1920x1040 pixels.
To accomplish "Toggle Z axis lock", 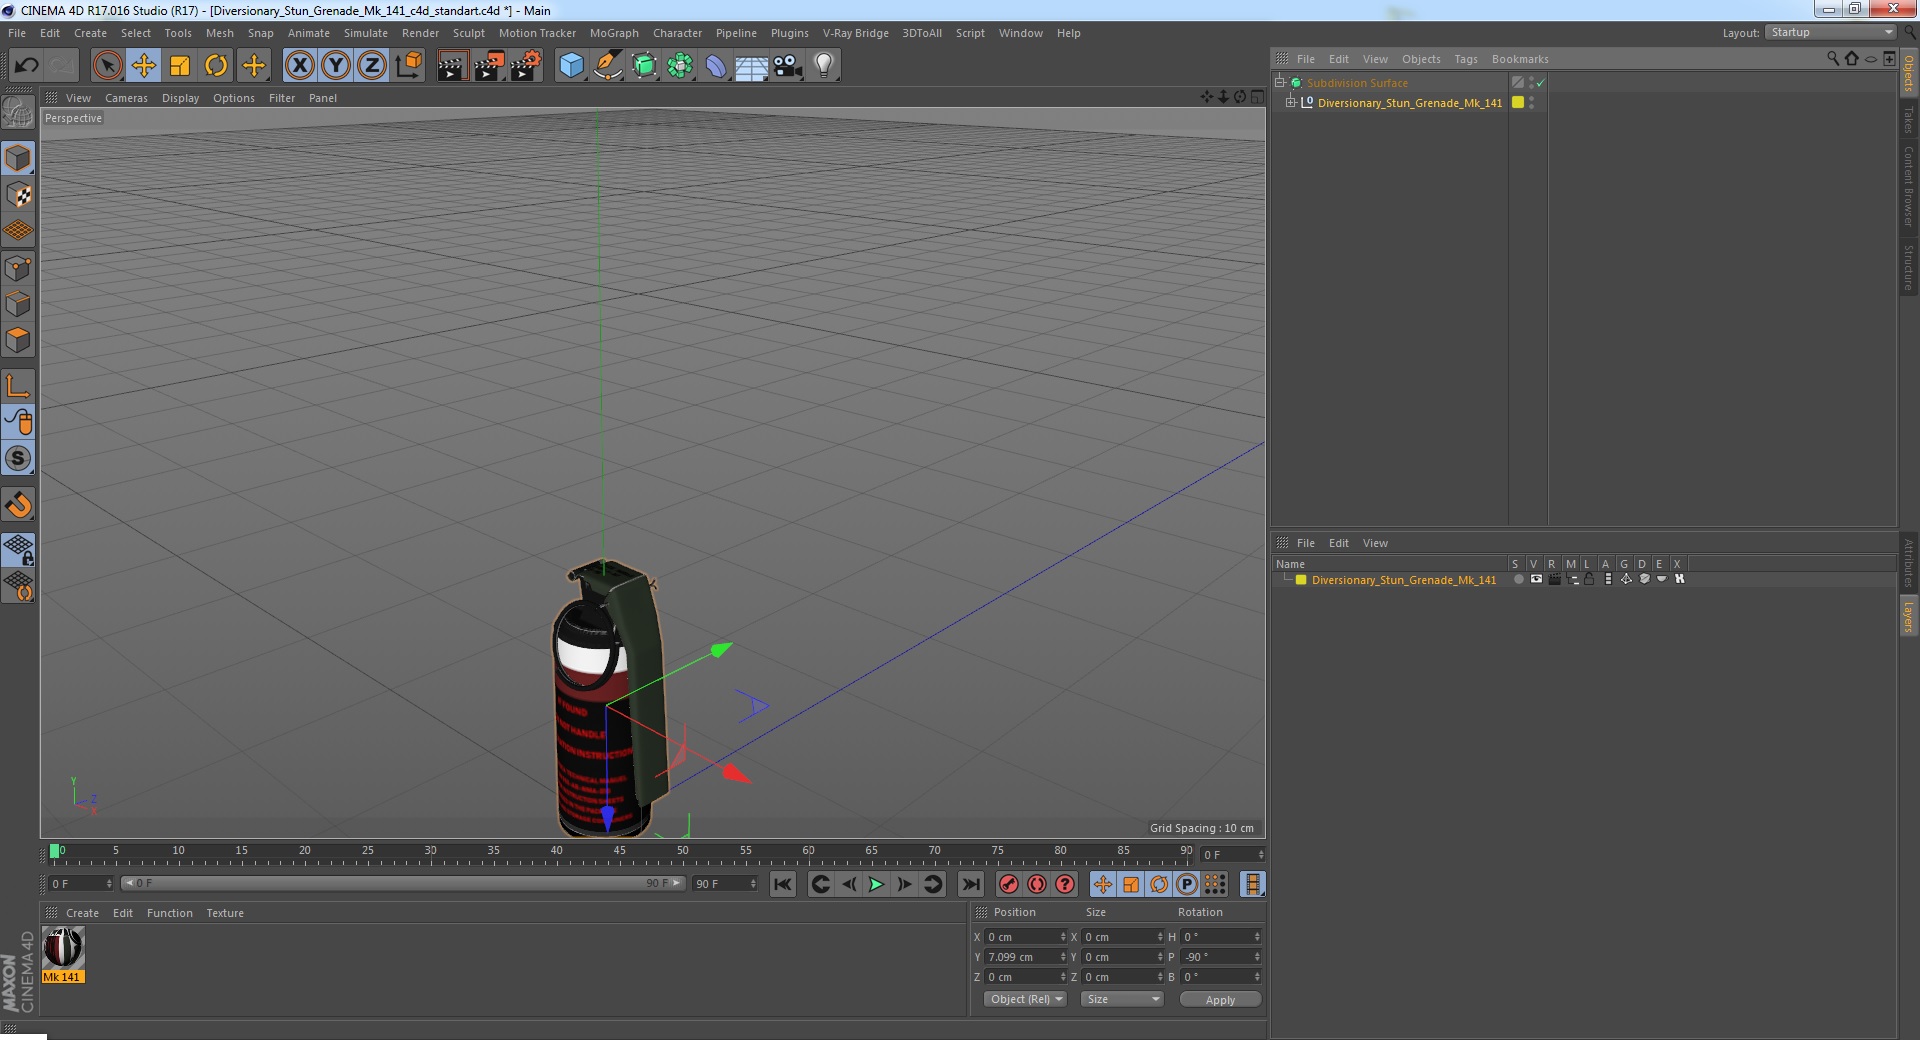I will click(372, 66).
